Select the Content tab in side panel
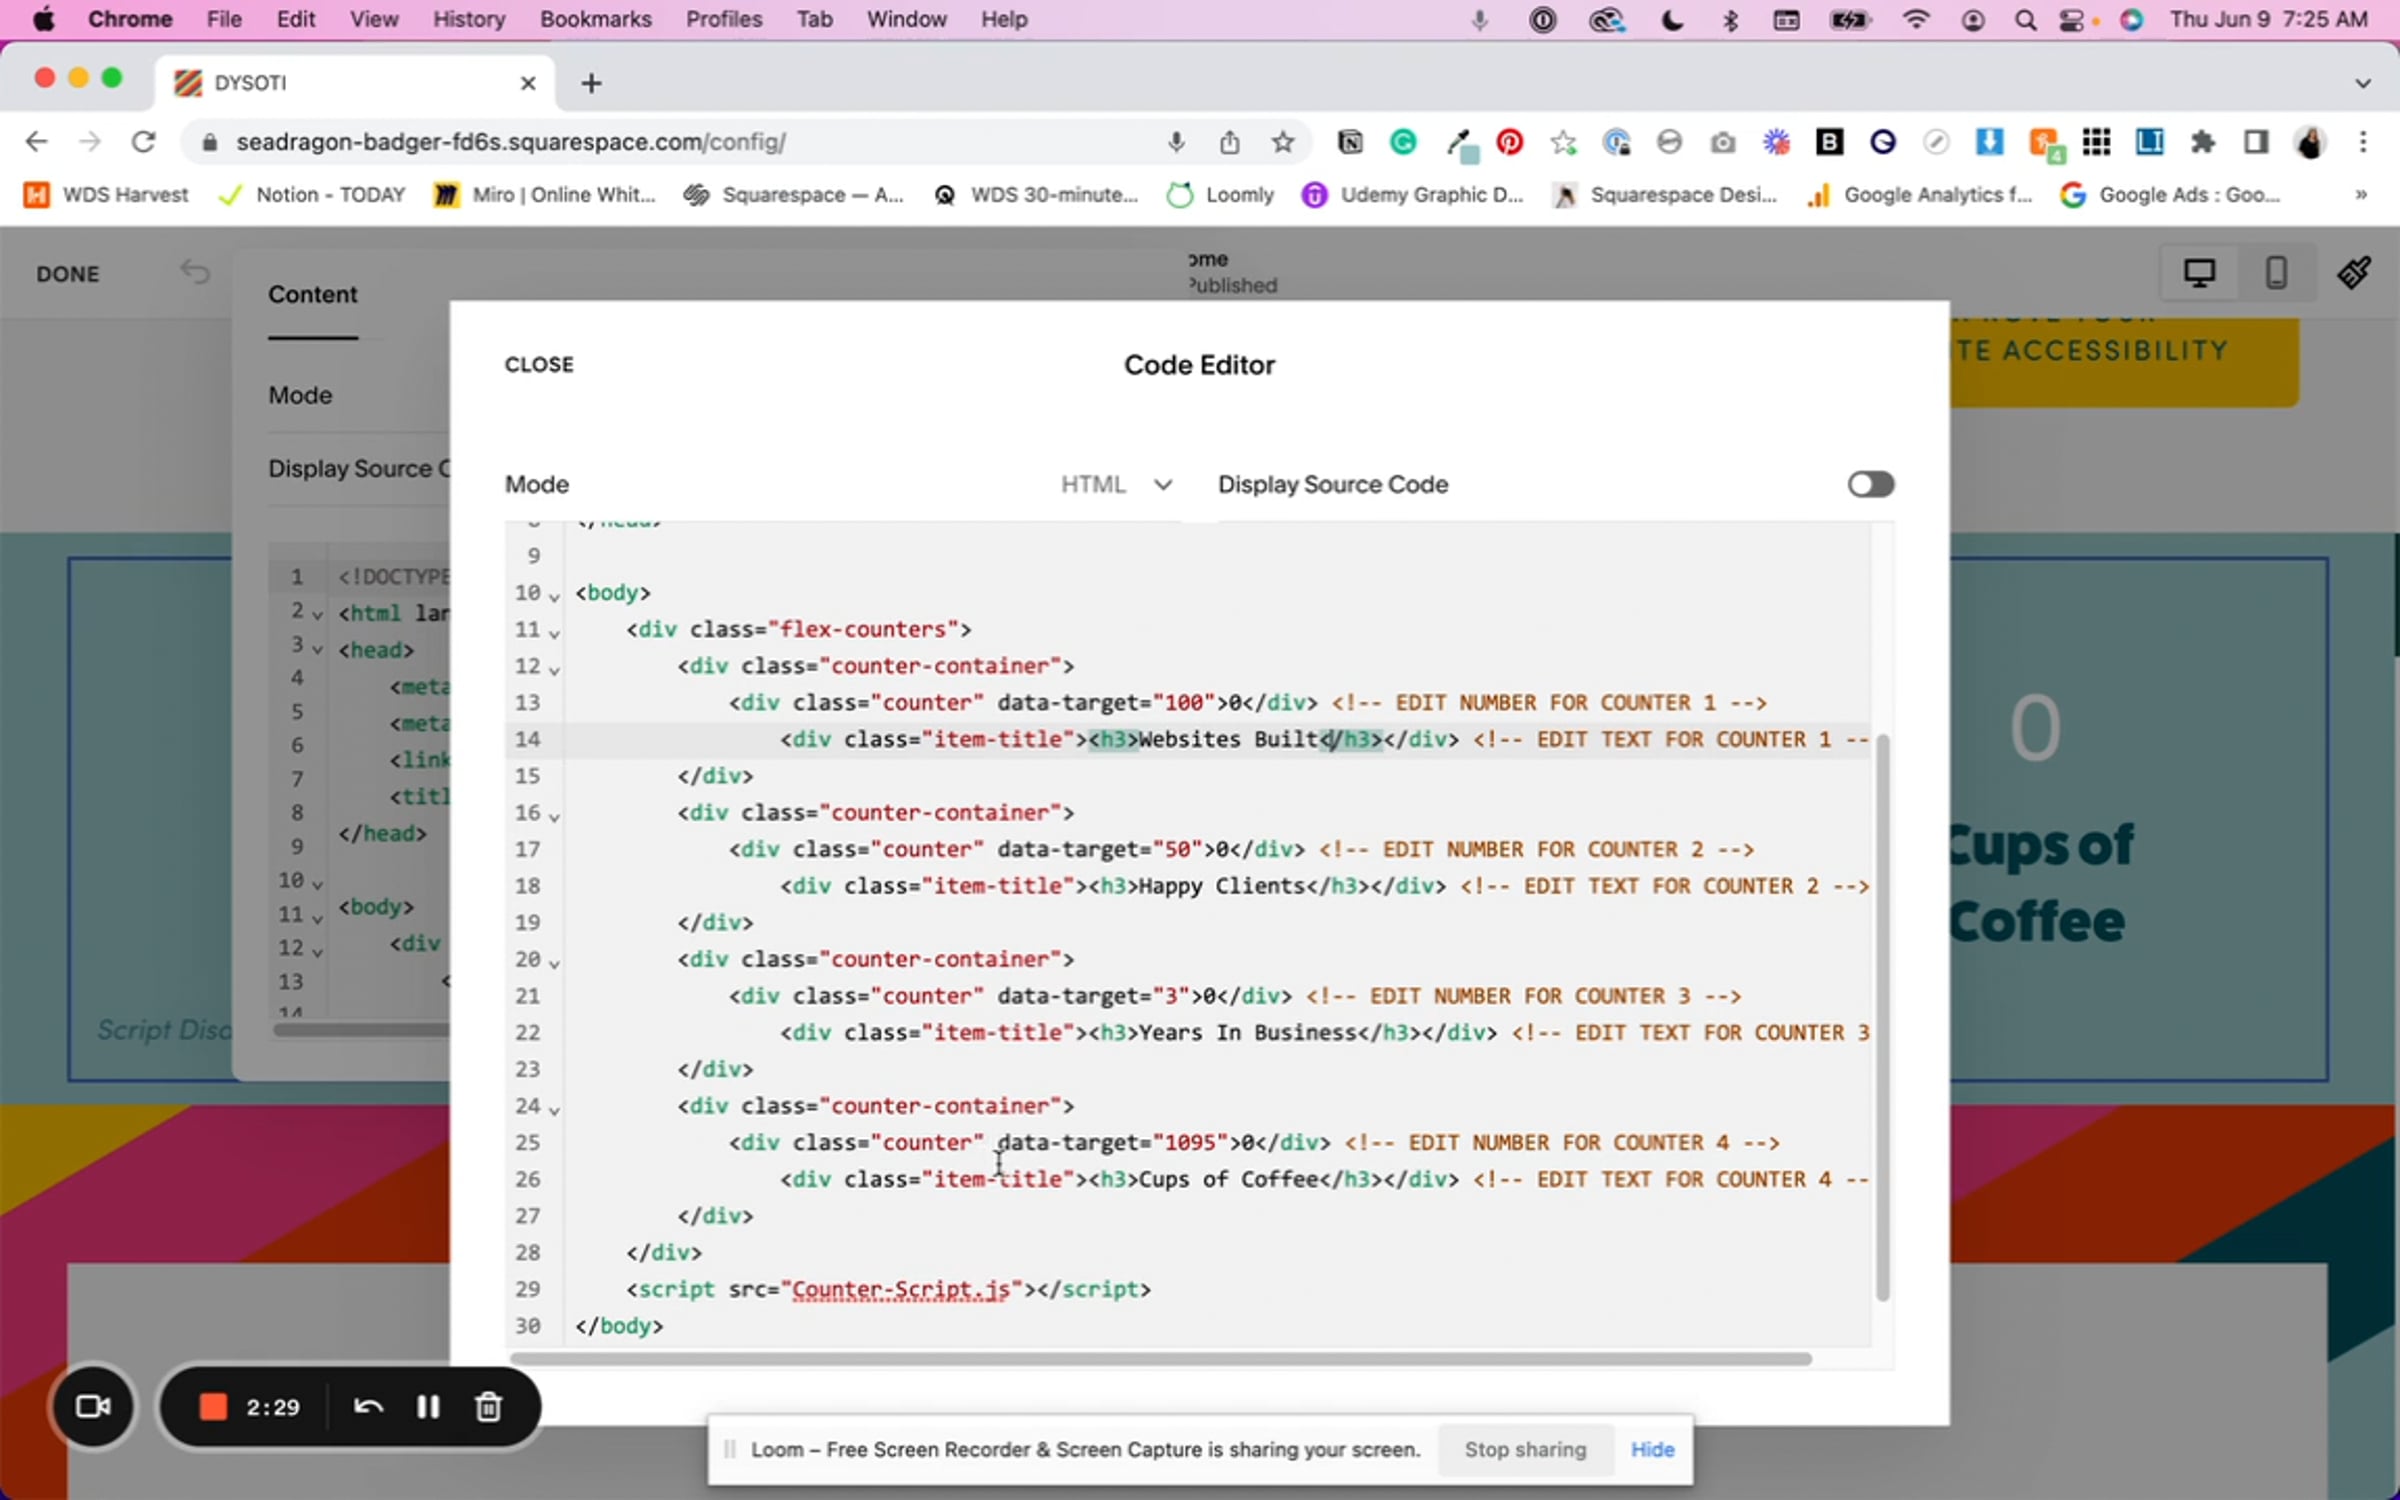This screenshot has height=1500, width=2400. coord(312,294)
